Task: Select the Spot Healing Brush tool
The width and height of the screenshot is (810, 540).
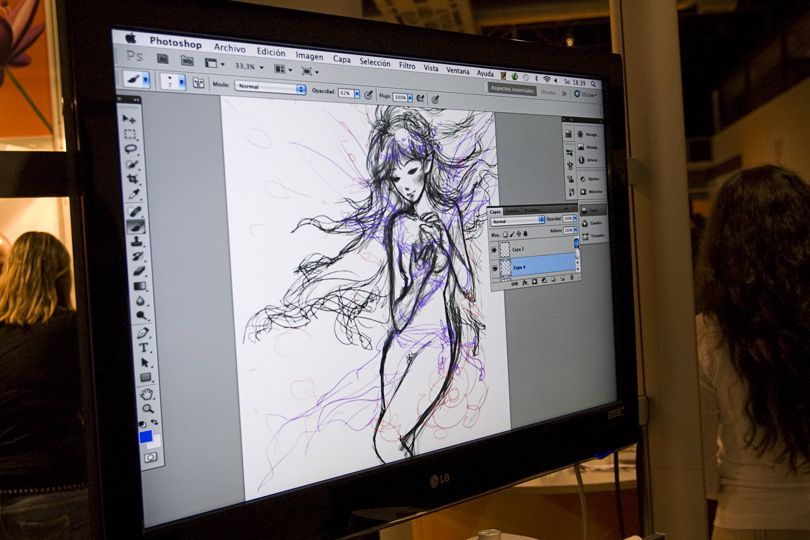Action: 135,211
